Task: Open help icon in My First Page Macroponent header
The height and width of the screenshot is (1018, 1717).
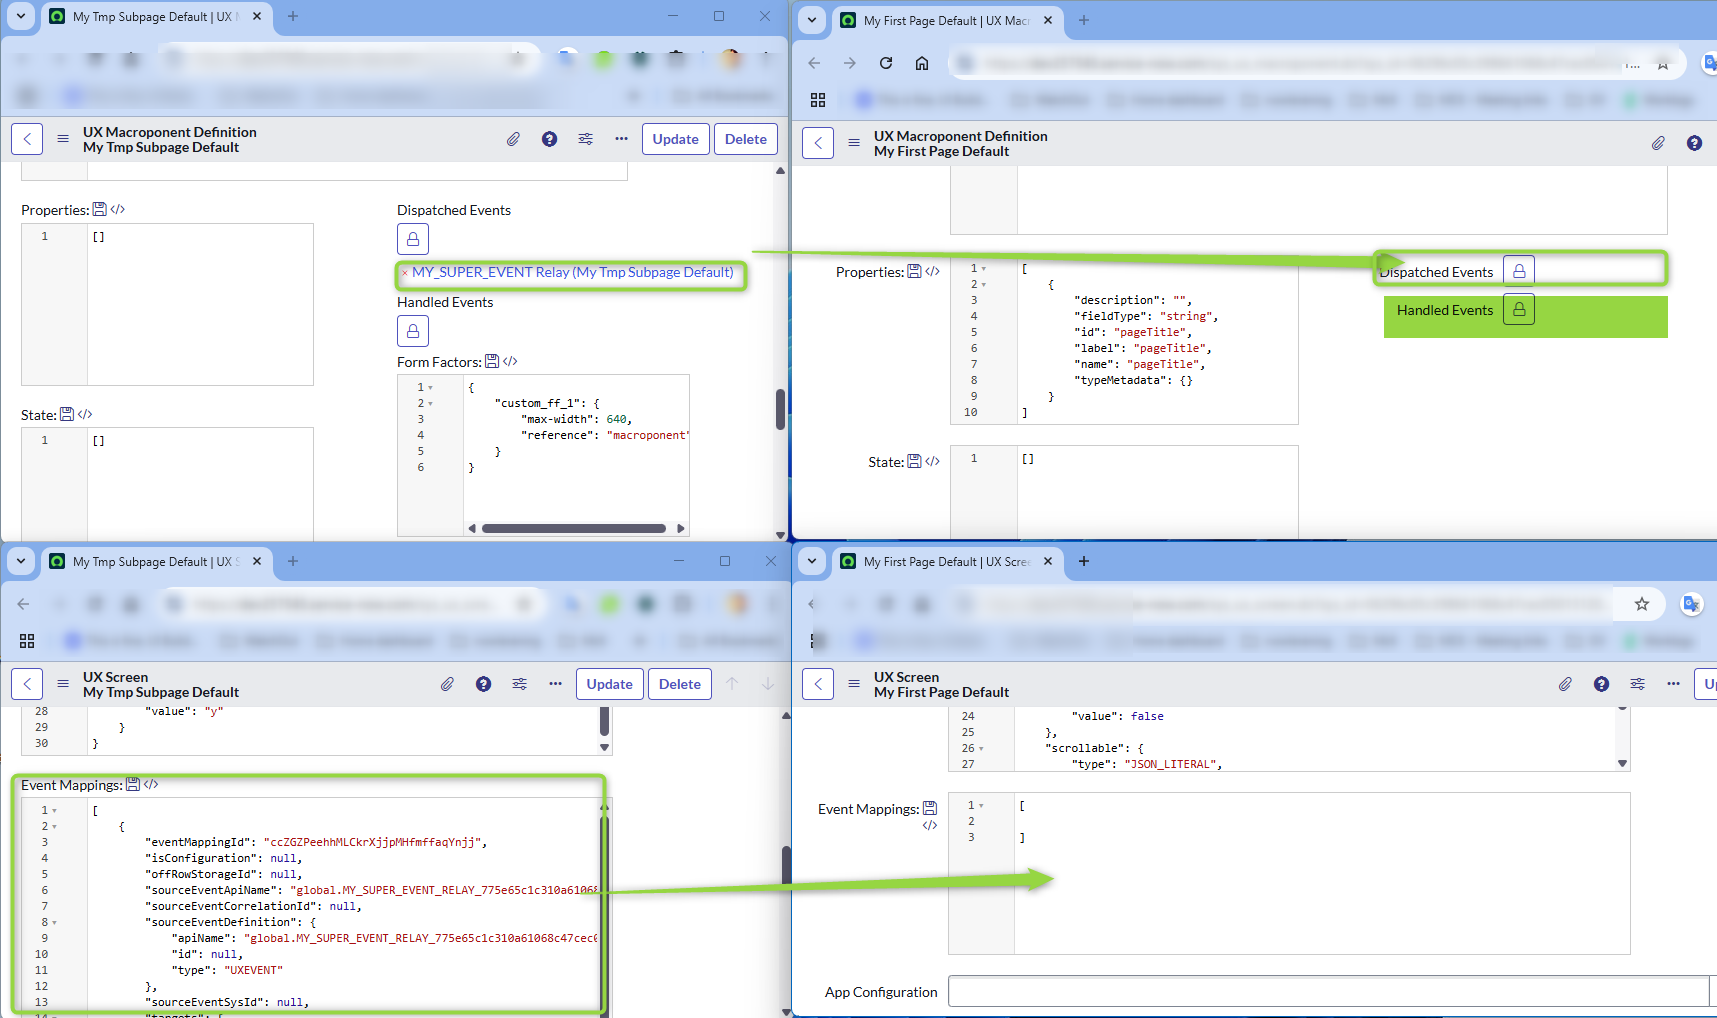Action: (1694, 143)
